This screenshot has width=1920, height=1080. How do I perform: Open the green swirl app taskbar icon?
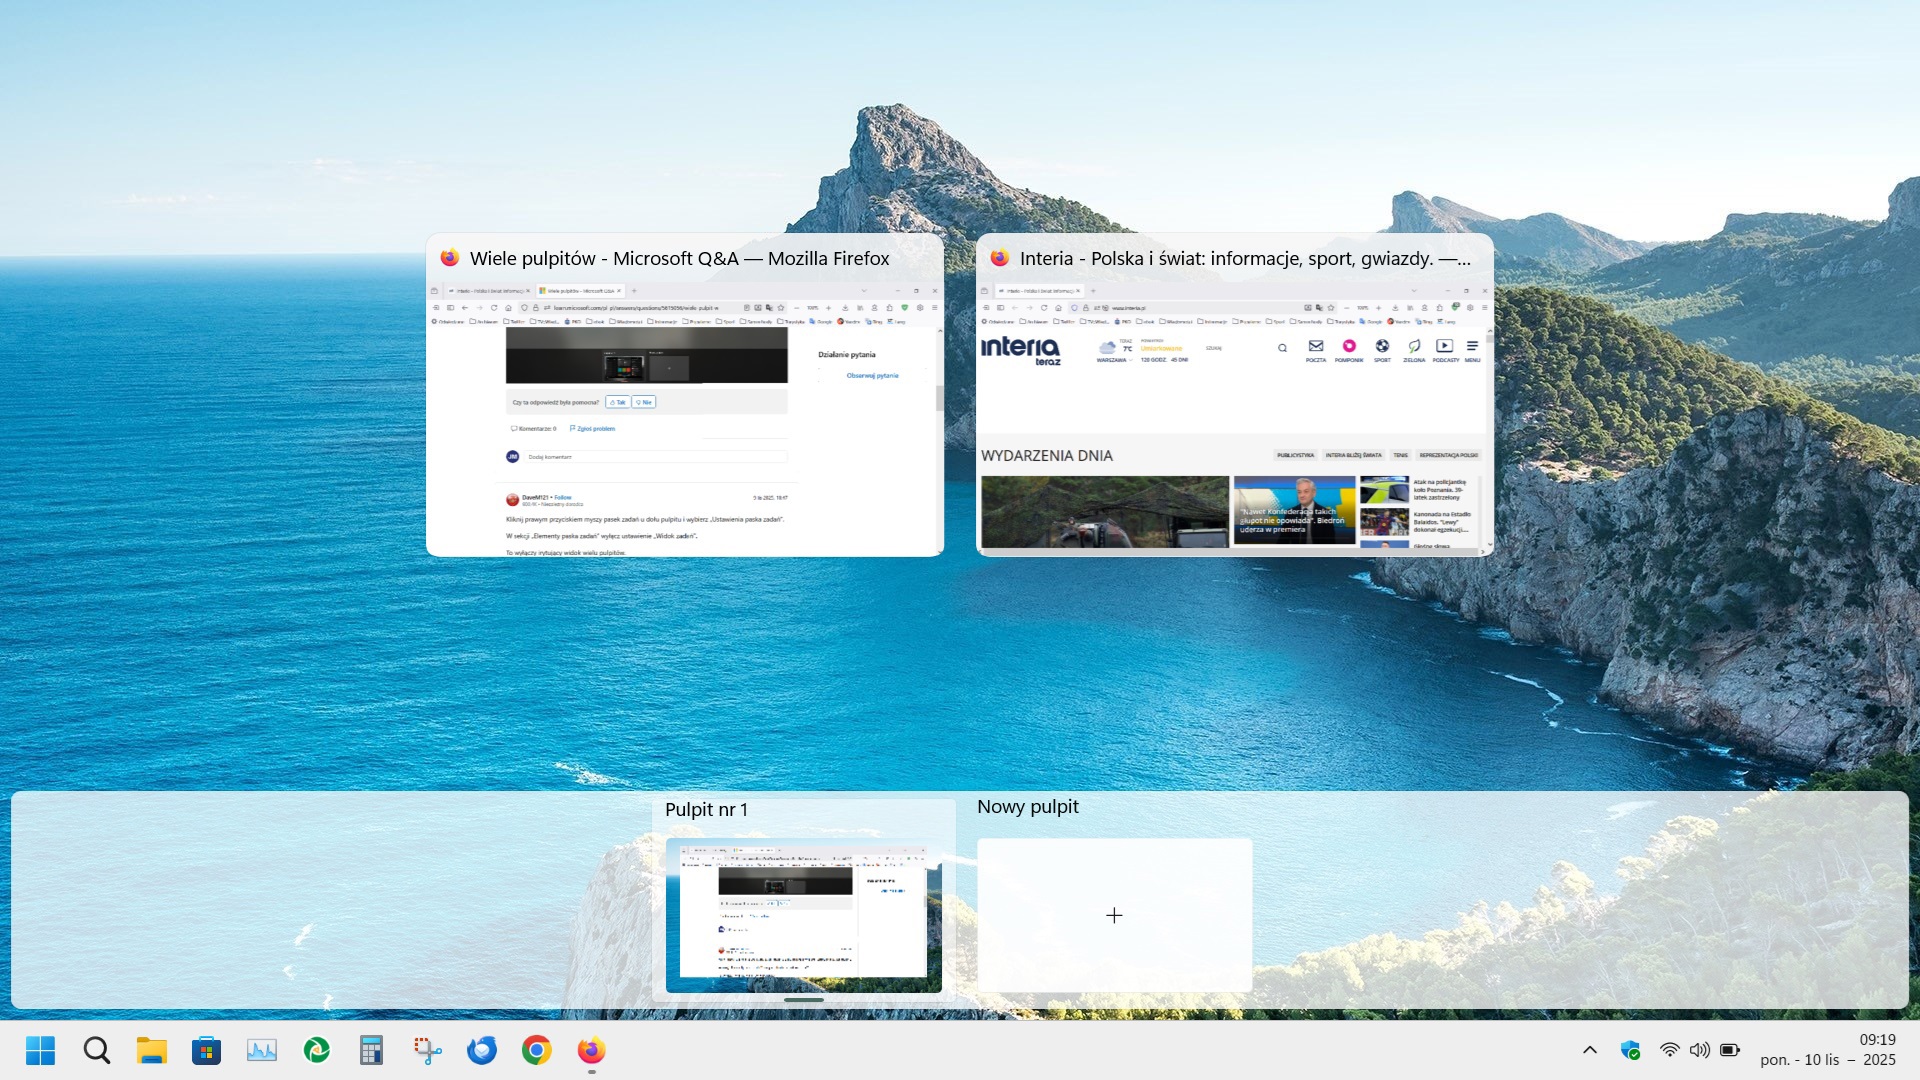pyautogui.click(x=317, y=1050)
